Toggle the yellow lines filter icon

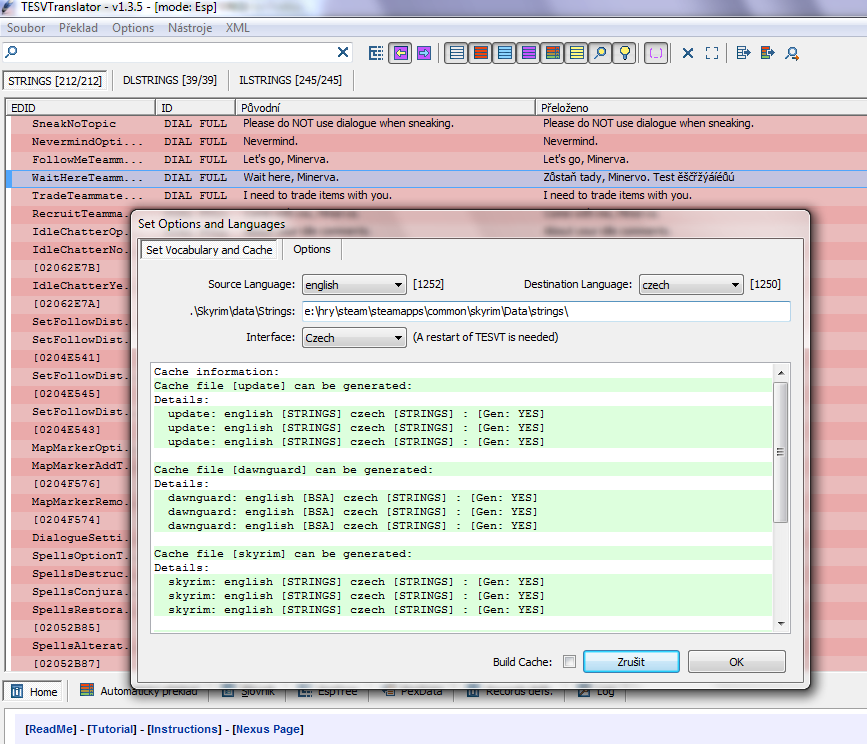click(x=577, y=53)
